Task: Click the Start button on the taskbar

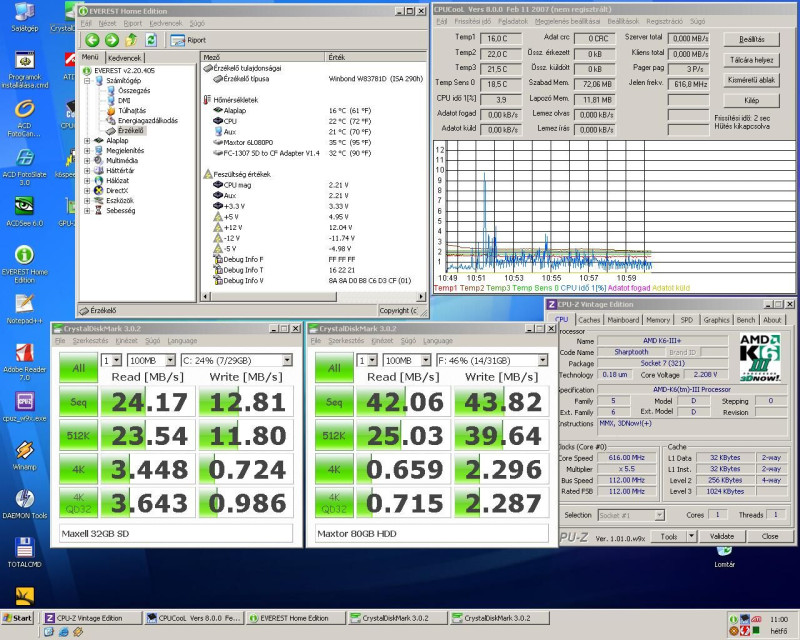Action: point(18,618)
